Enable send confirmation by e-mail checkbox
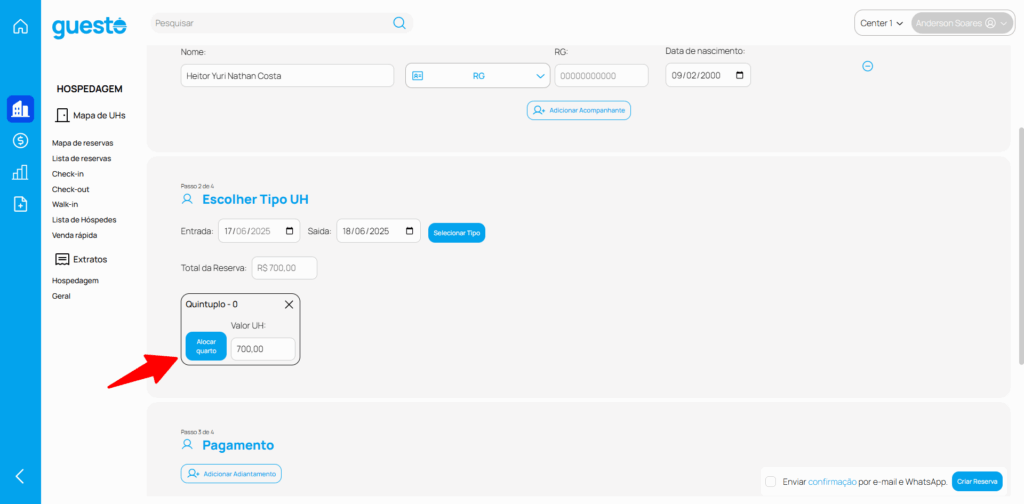The height and width of the screenshot is (504, 1024). tap(770, 481)
